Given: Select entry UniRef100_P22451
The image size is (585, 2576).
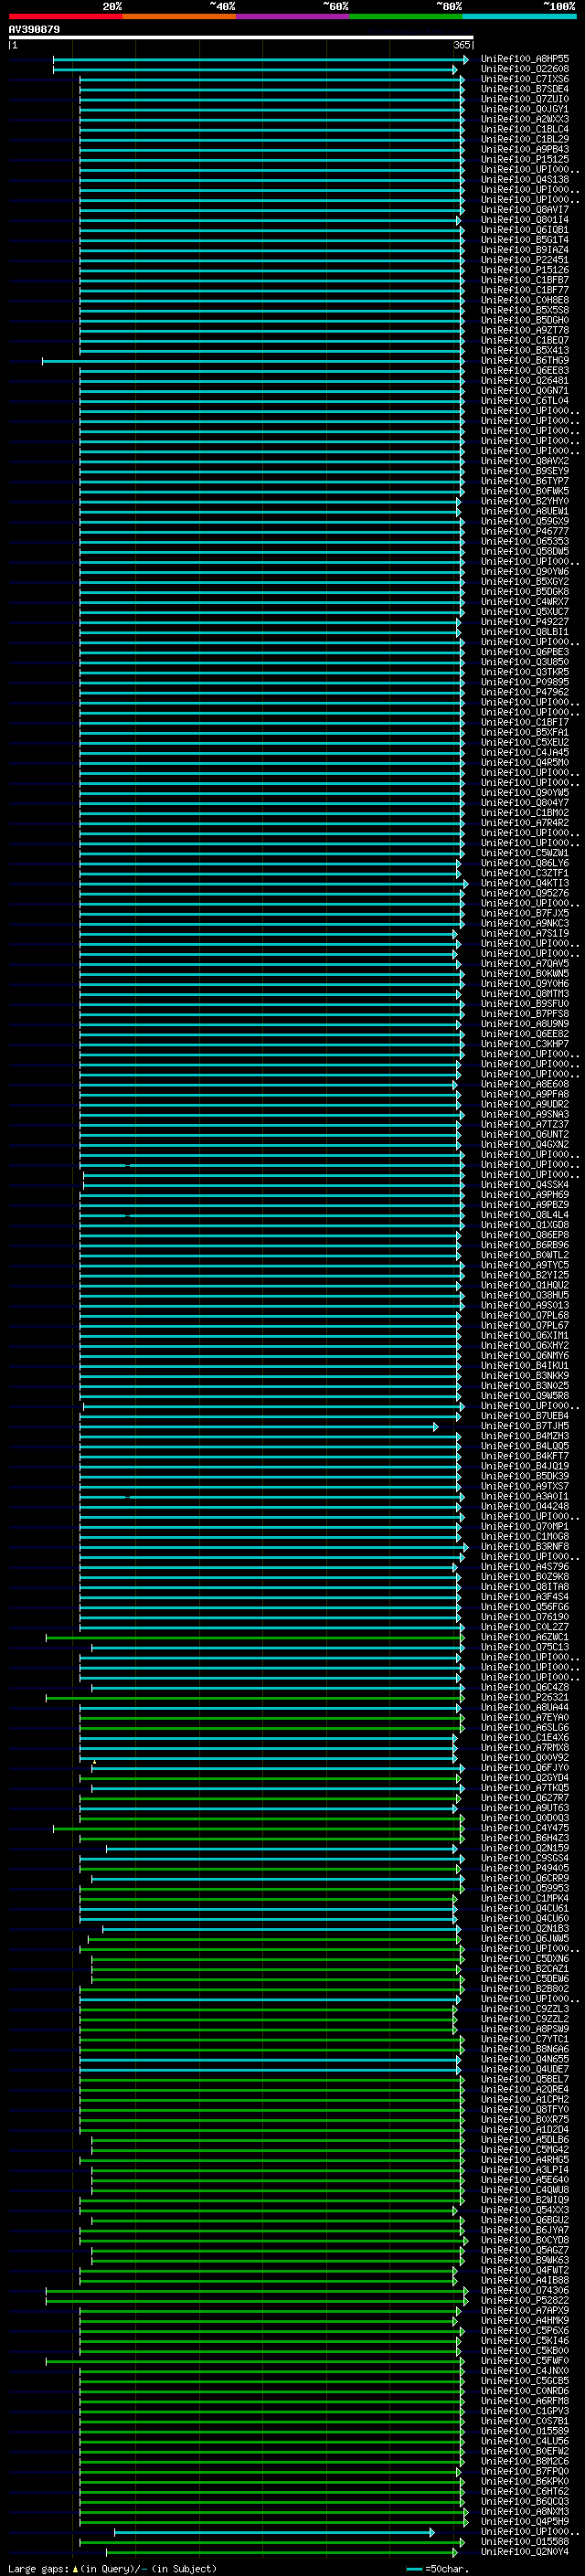Looking at the screenshot, I should coord(525,260).
